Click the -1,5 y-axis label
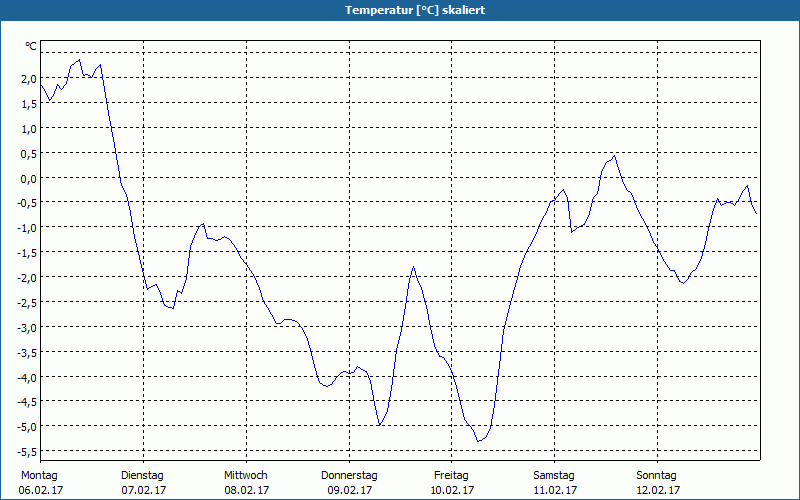800x500 pixels. (28, 253)
